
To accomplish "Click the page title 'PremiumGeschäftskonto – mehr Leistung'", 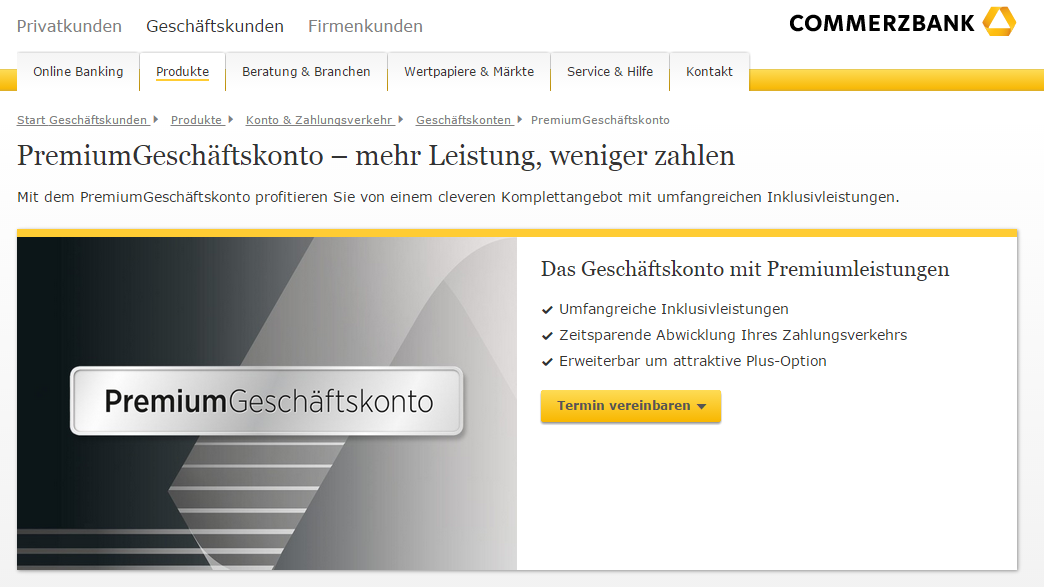I will coord(376,156).
